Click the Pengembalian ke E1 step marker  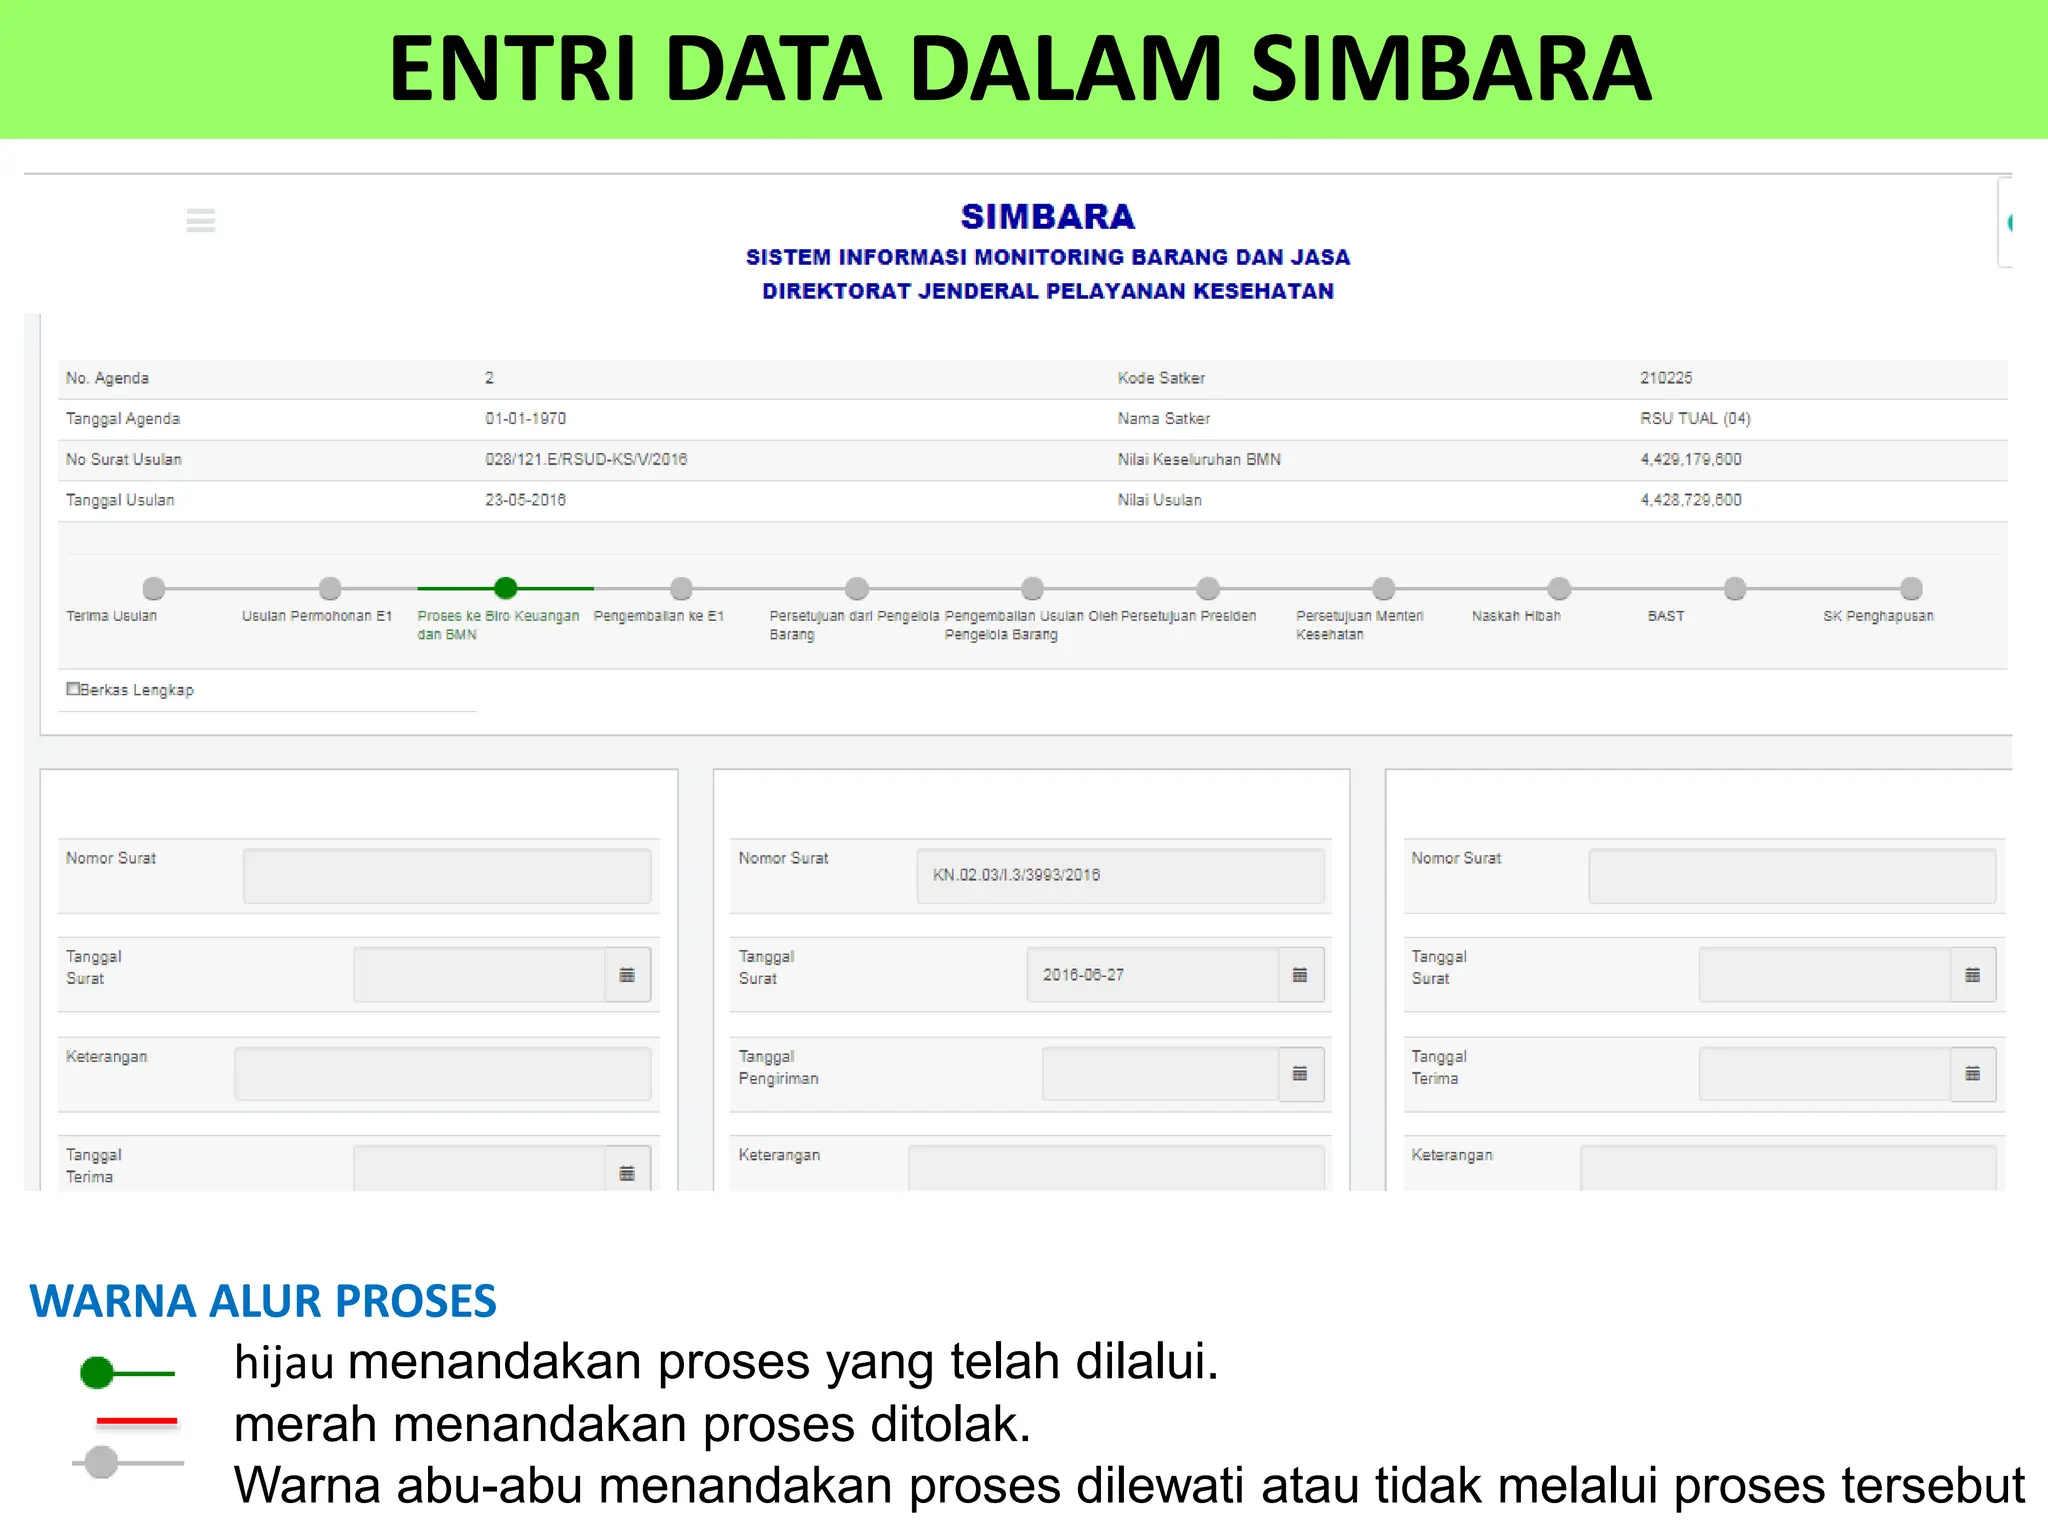(x=681, y=588)
